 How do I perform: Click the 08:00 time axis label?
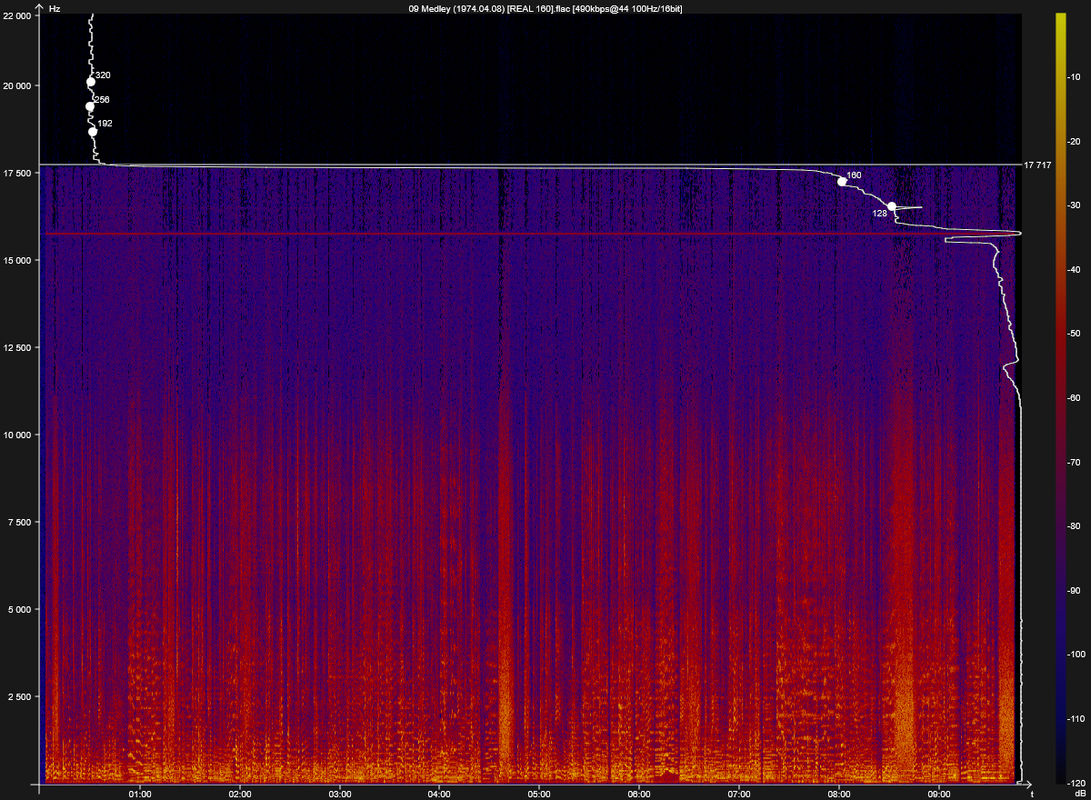(838, 794)
